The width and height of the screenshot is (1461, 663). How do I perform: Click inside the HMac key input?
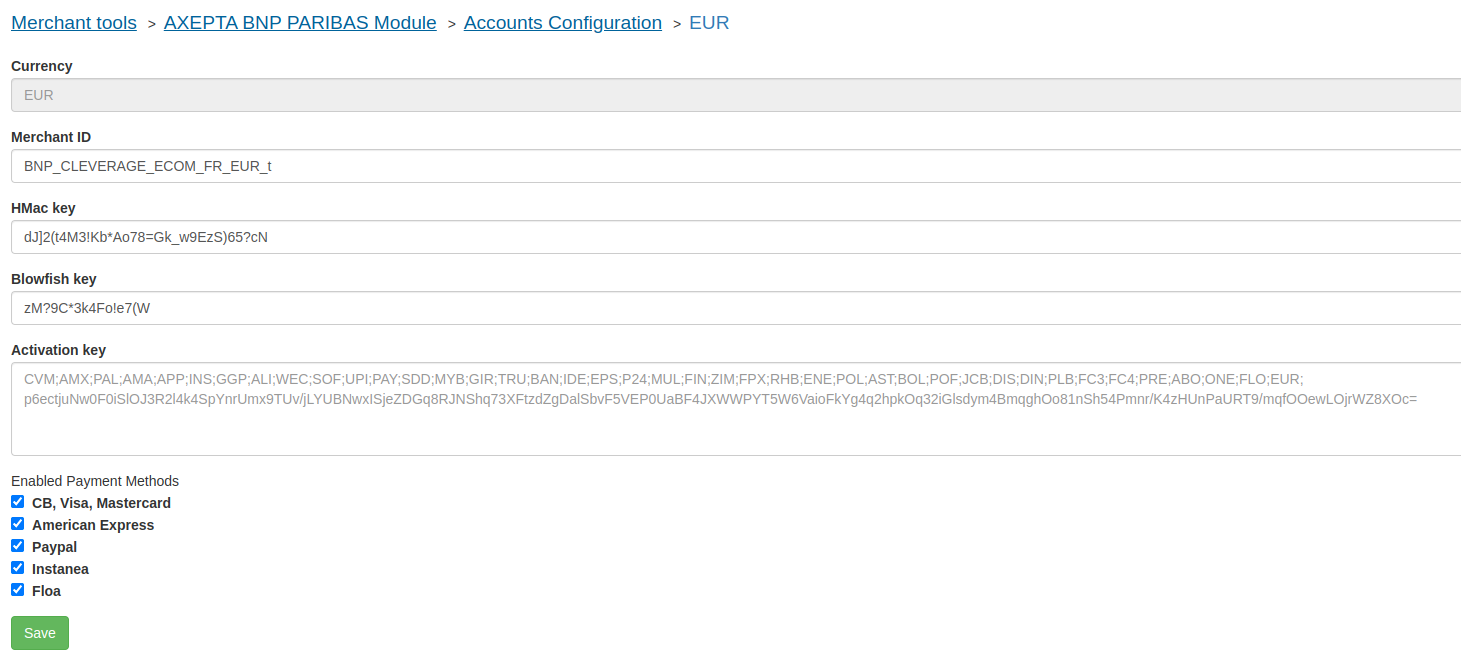[x=735, y=237]
